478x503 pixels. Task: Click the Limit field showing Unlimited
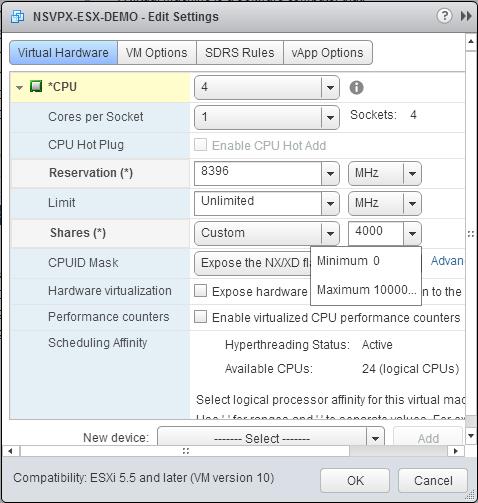[258, 203]
